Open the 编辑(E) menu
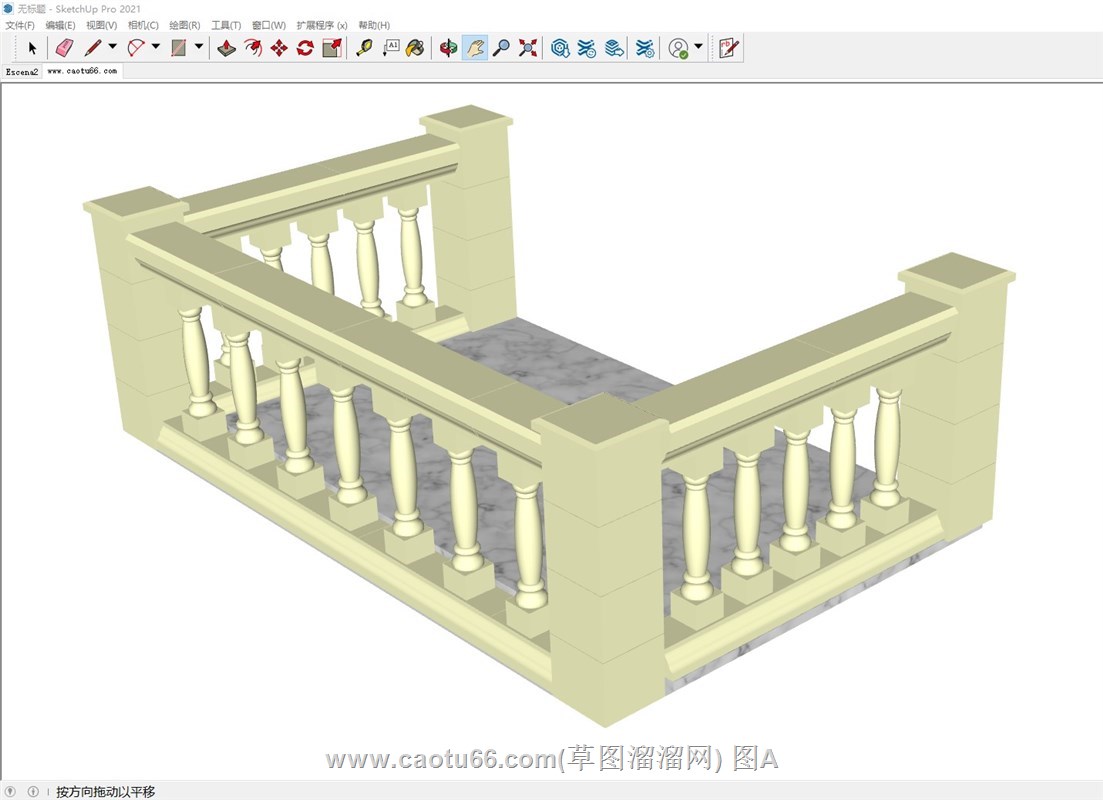This screenshot has height=800, width=1103. (60, 25)
